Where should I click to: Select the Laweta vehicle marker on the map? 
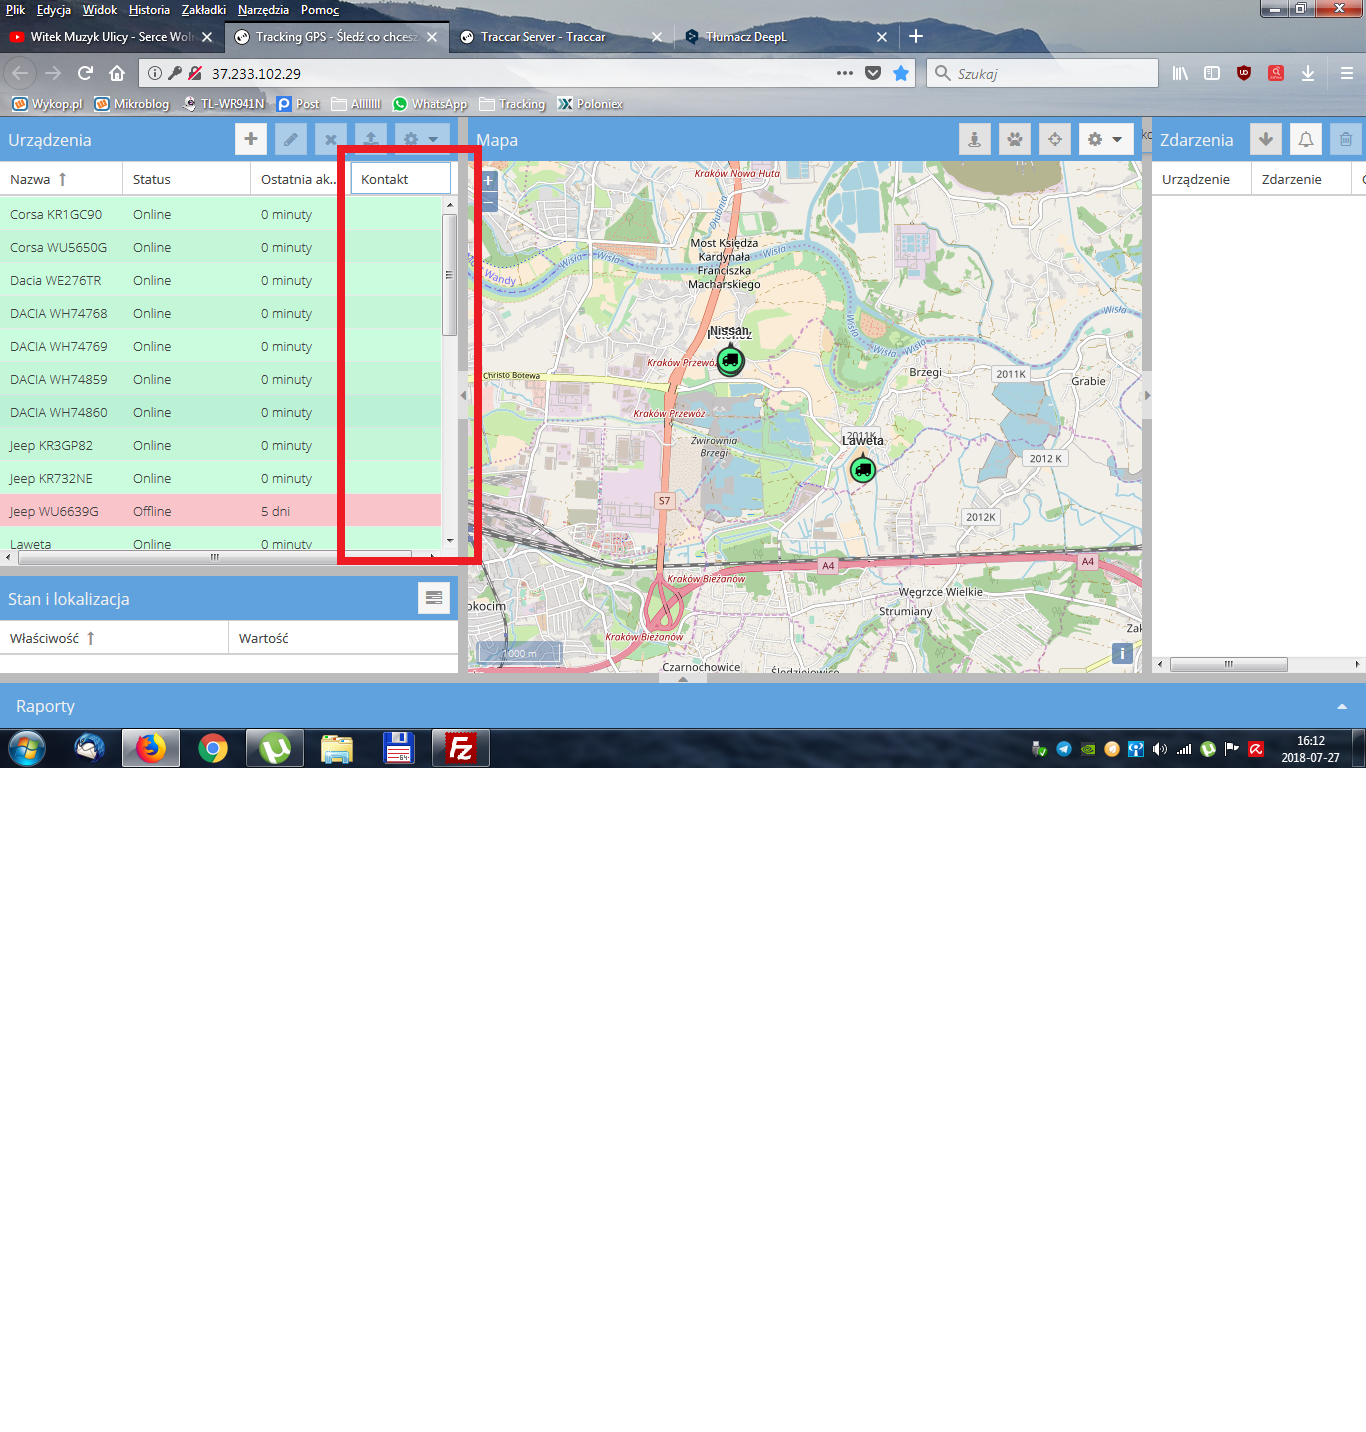coord(863,468)
